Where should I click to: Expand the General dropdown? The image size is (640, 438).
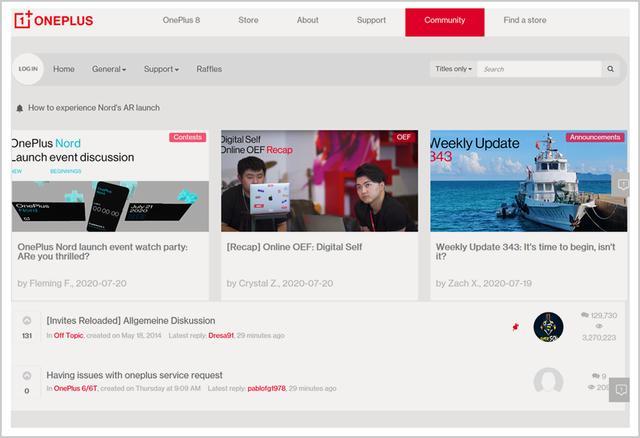click(109, 69)
